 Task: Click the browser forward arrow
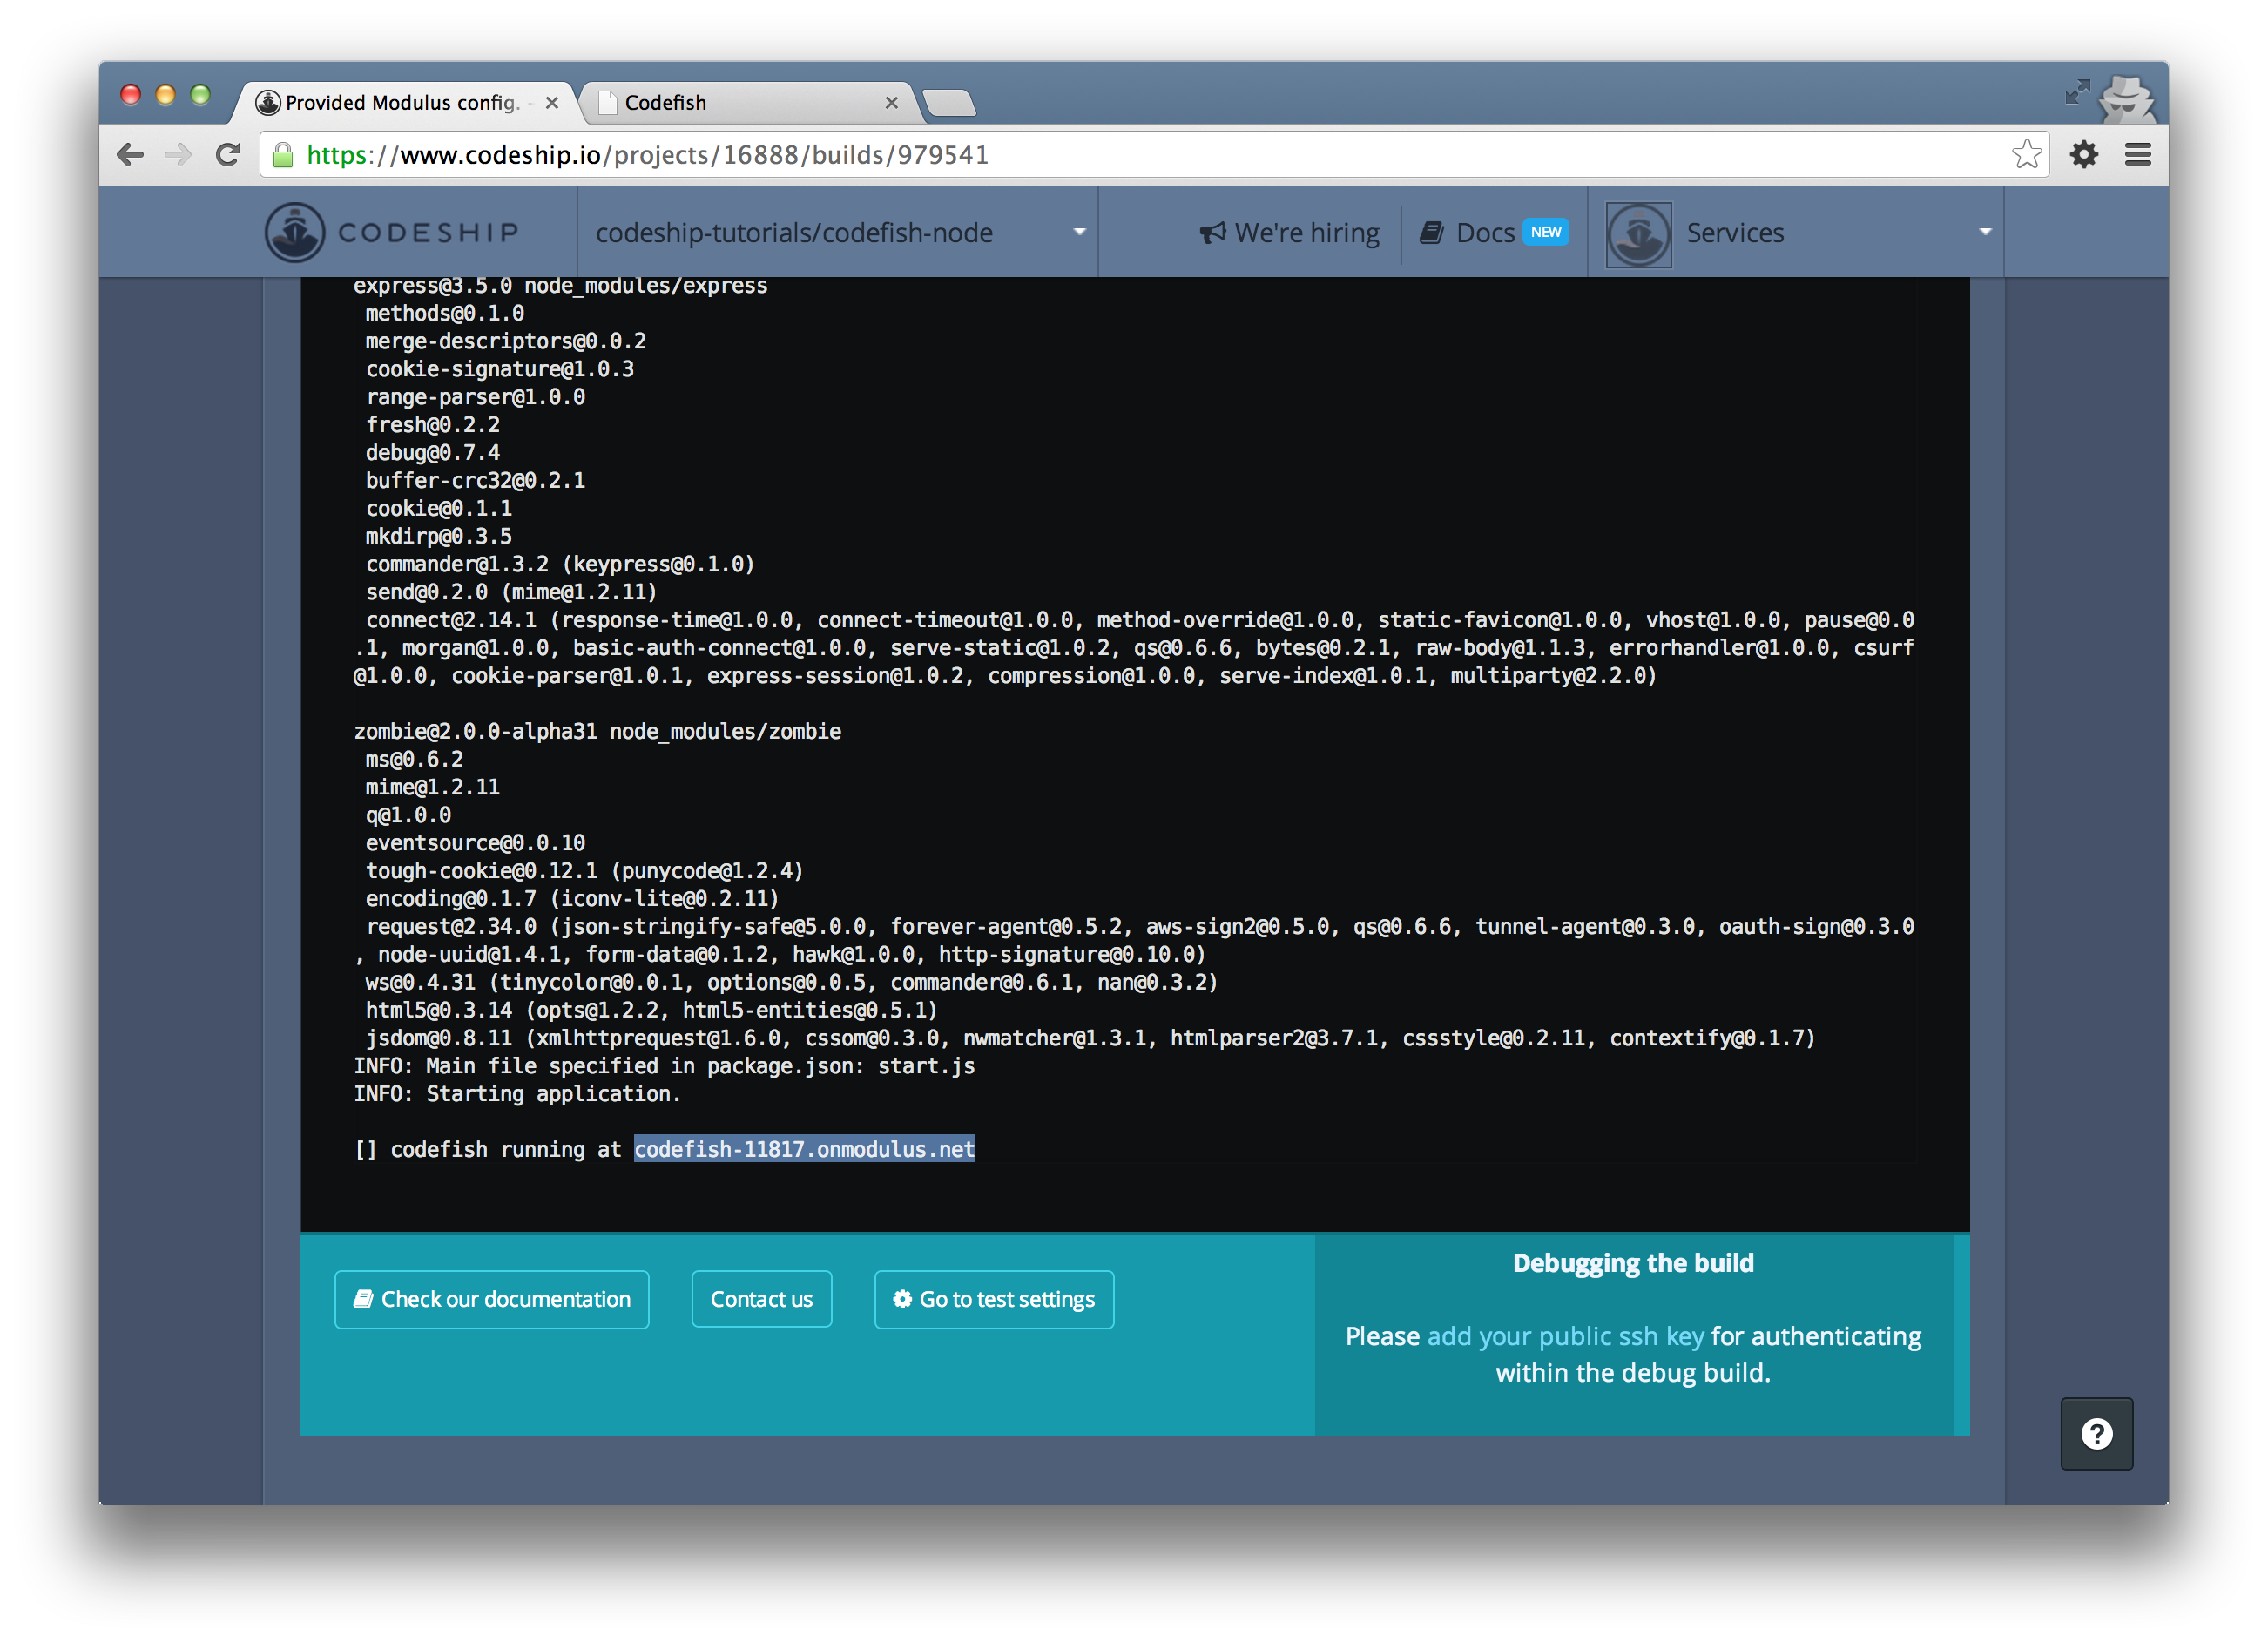(x=179, y=155)
